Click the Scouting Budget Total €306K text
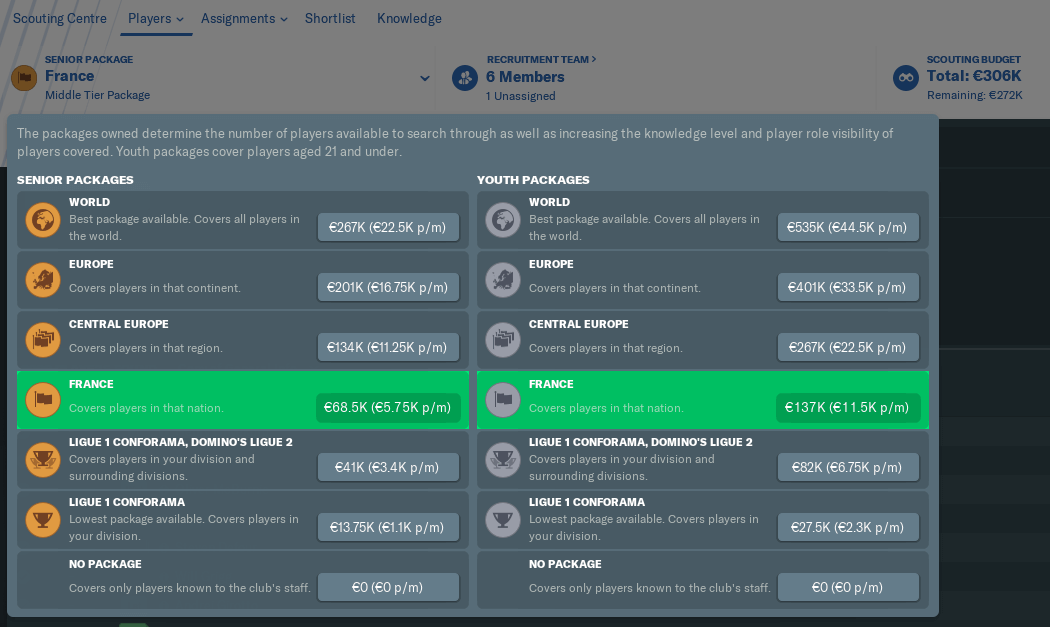This screenshot has width=1050, height=627. click(974, 76)
